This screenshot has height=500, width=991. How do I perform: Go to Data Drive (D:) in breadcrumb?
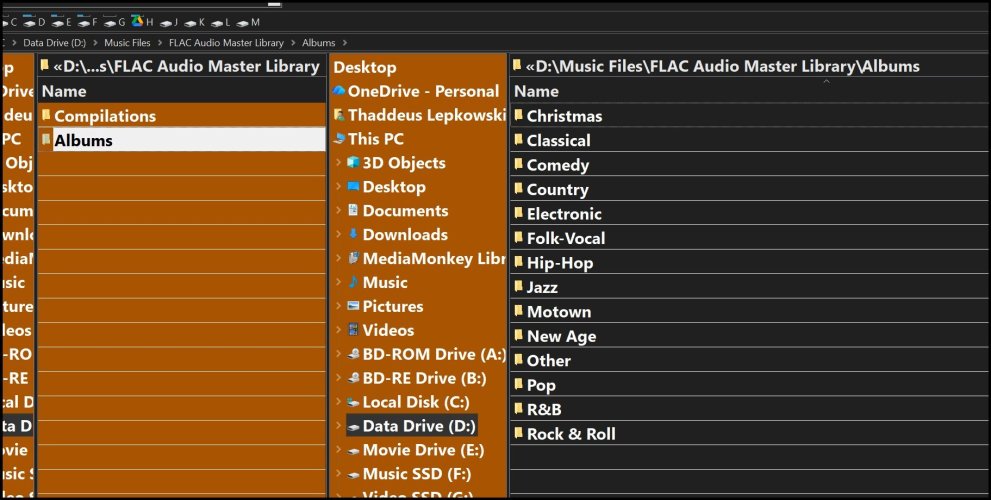[x=54, y=43]
